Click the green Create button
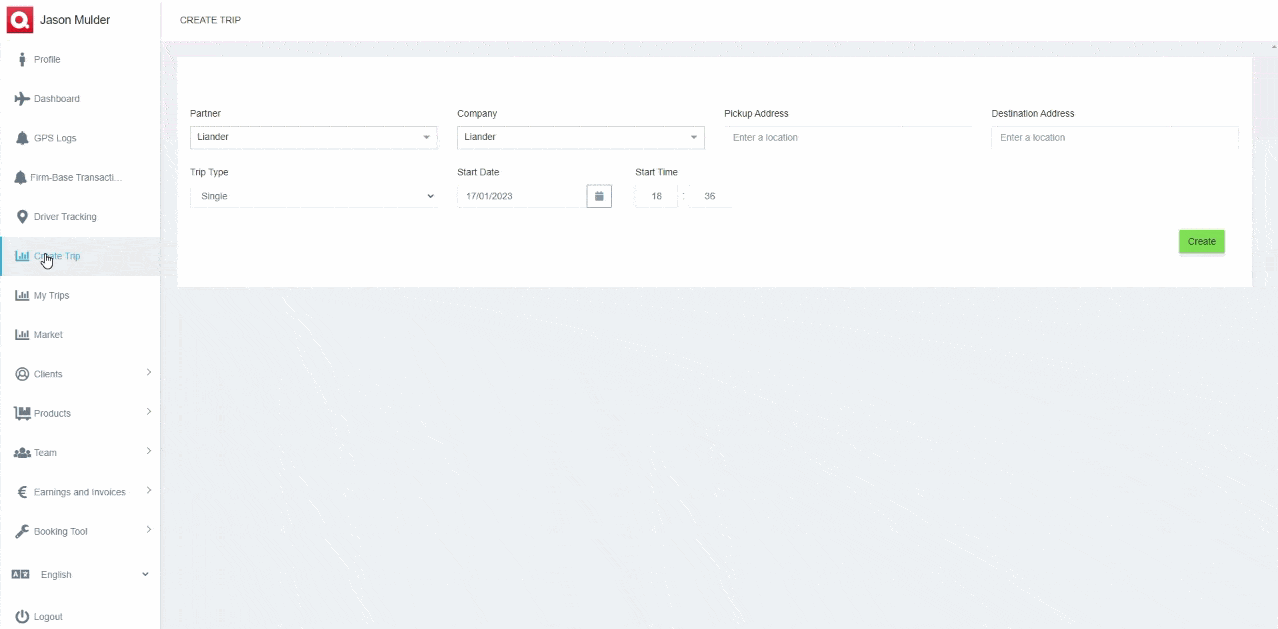 [x=1201, y=241]
